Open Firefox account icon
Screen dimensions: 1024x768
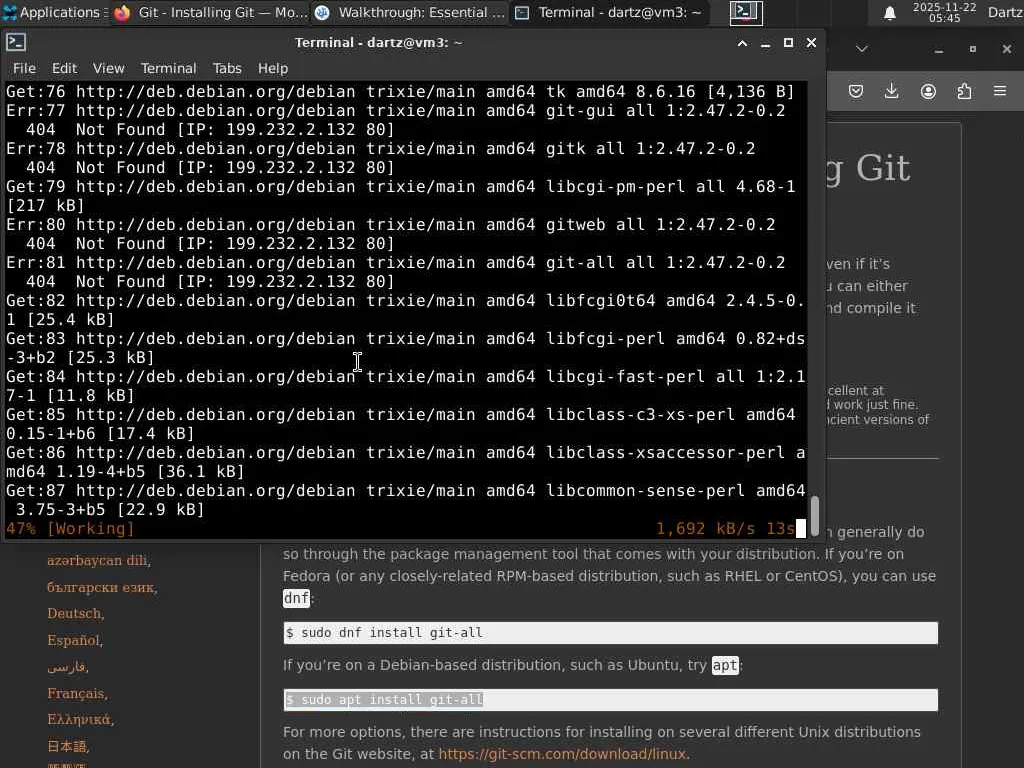coord(928,91)
